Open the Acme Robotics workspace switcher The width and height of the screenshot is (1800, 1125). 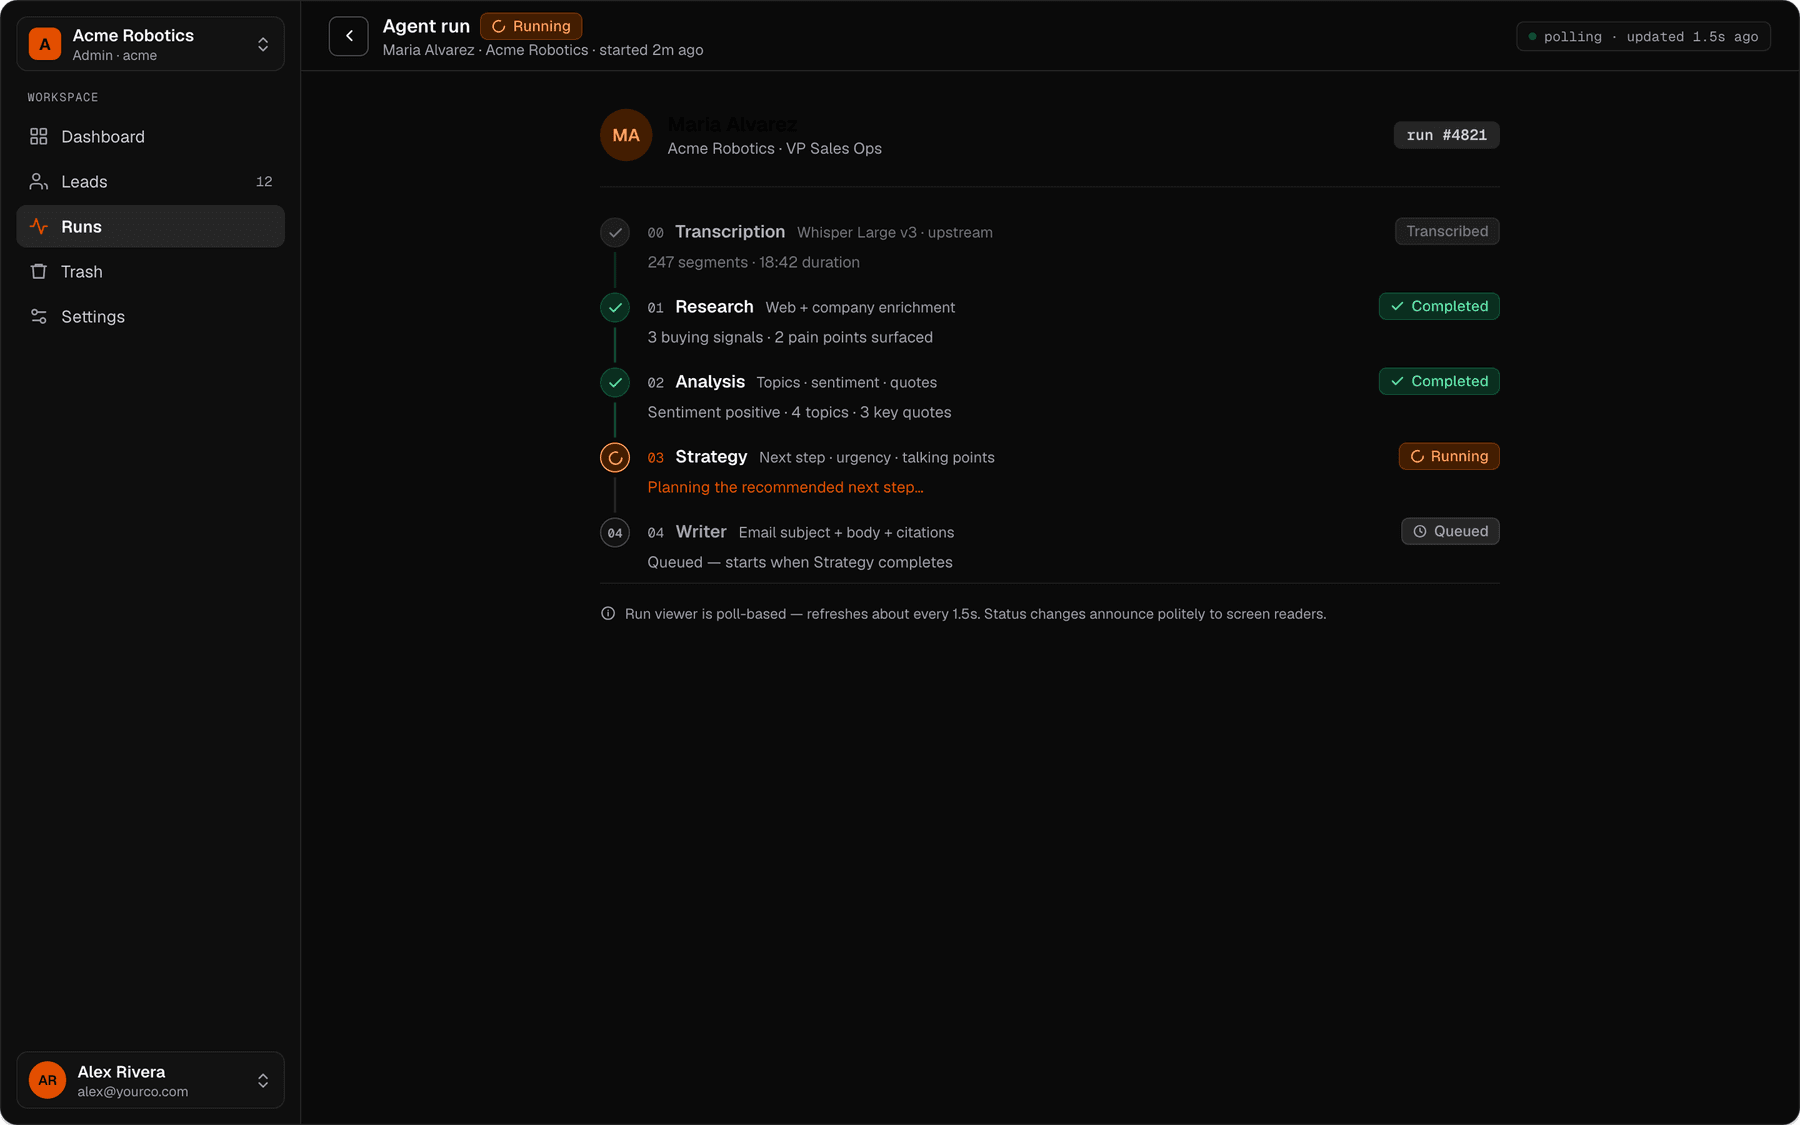(x=150, y=44)
